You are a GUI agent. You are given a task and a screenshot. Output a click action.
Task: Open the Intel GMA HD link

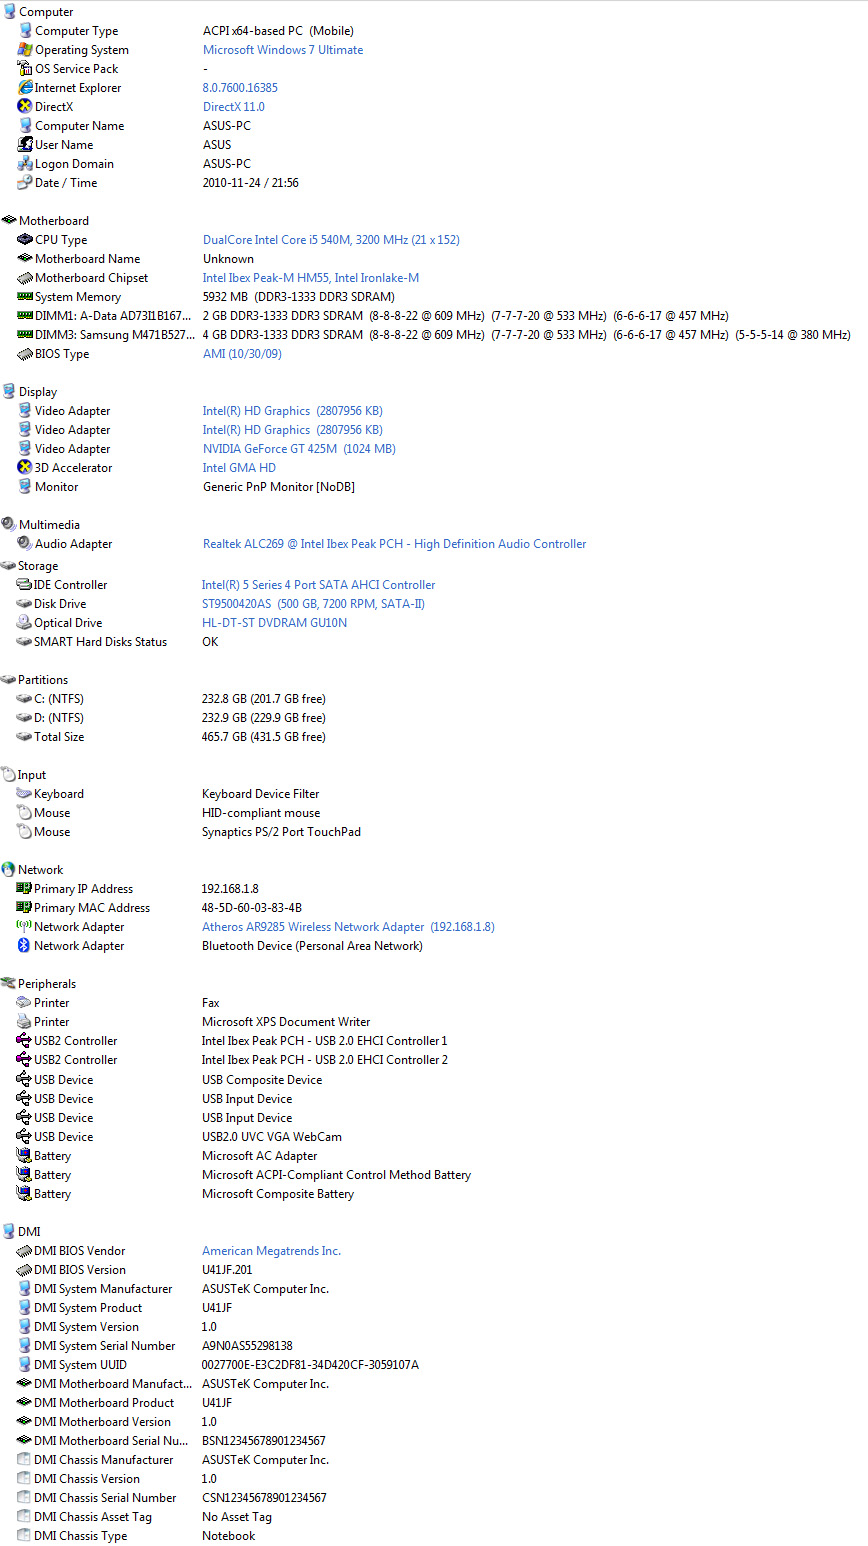(x=239, y=468)
